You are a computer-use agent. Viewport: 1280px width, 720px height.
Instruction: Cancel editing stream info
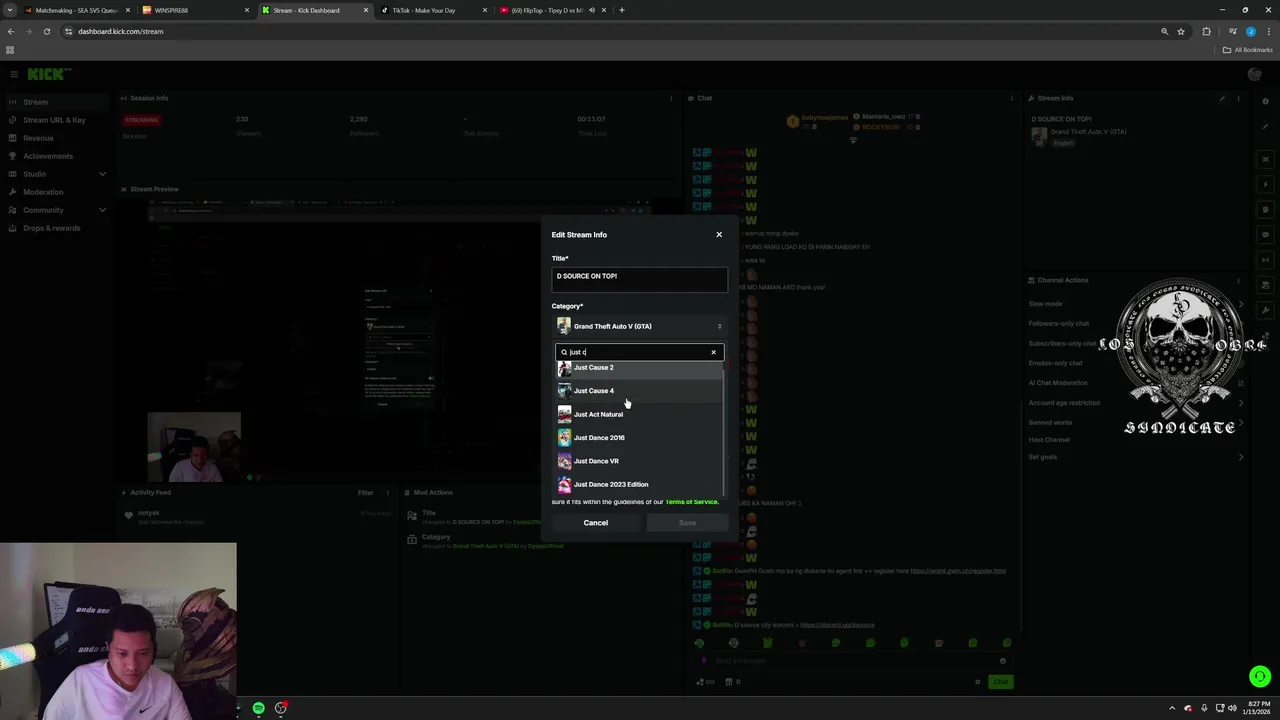pyautogui.click(x=595, y=523)
